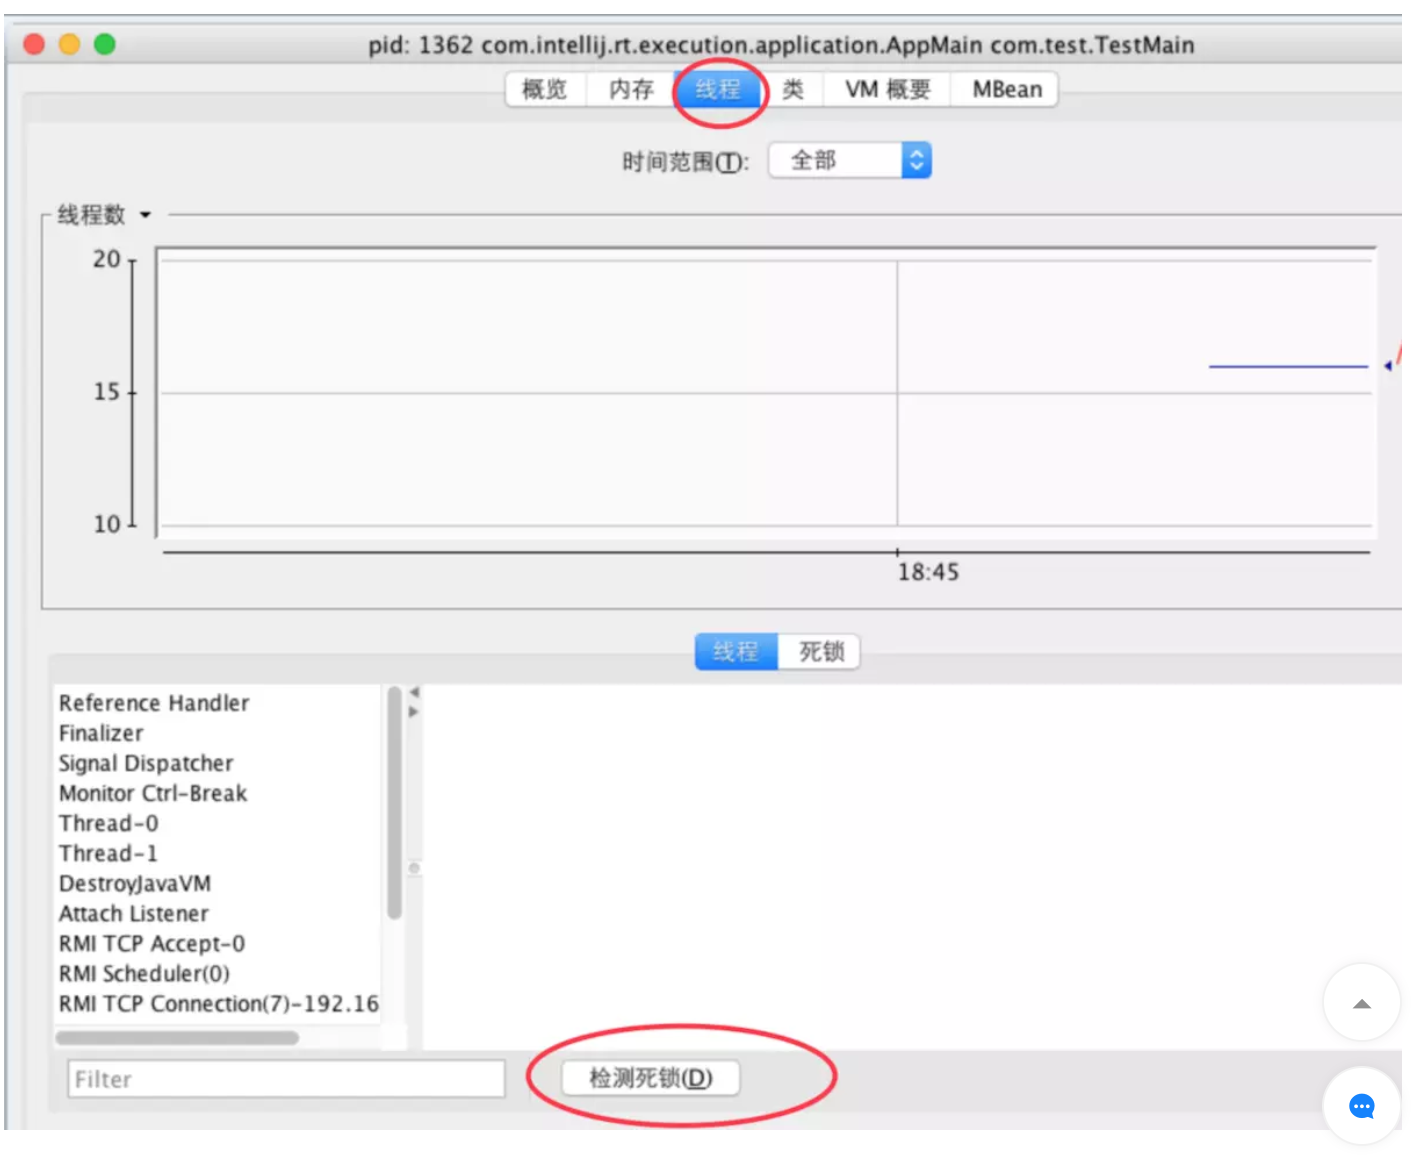Click the scroll-to-top round button
Viewport: 1418px width, 1158px height.
coord(1361,1003)
